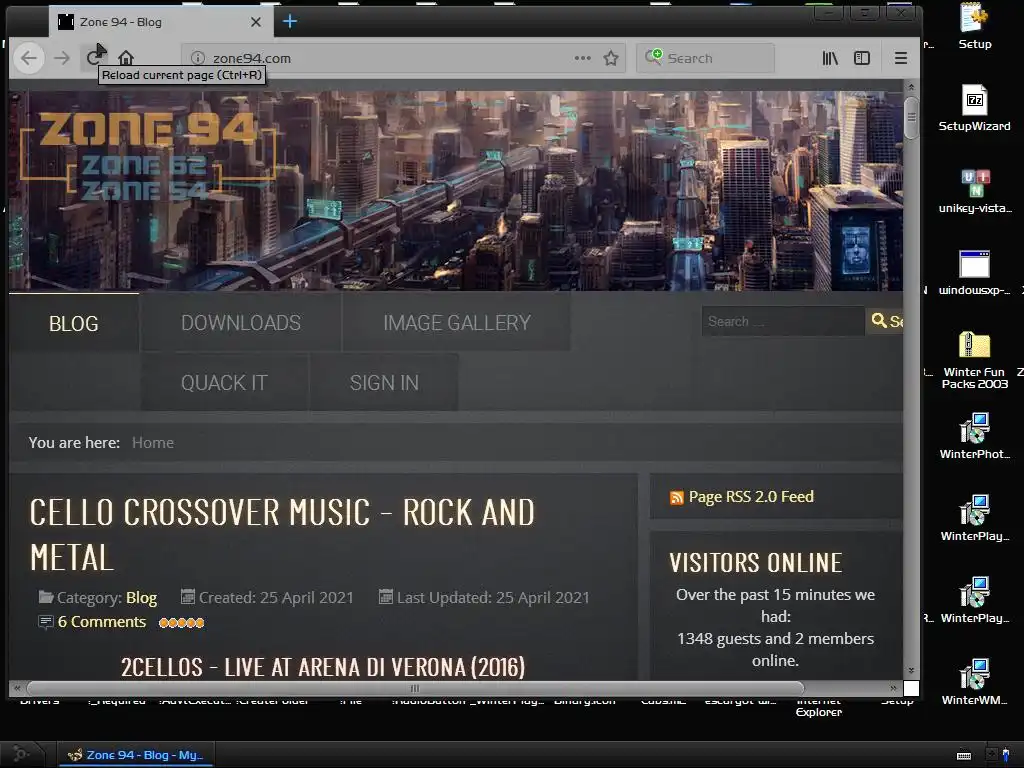
Task: Follow the Home breadcrumb link
Action: tap(153, 443)
